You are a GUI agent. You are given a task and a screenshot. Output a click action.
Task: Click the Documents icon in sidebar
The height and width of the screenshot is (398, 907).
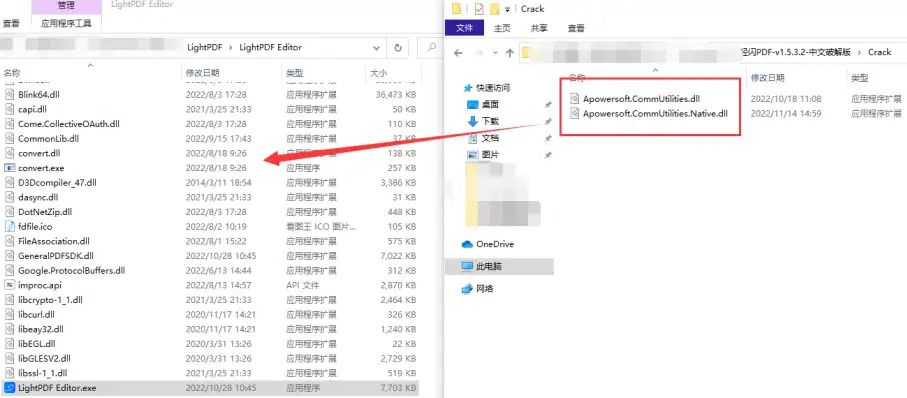coord(473,138)
